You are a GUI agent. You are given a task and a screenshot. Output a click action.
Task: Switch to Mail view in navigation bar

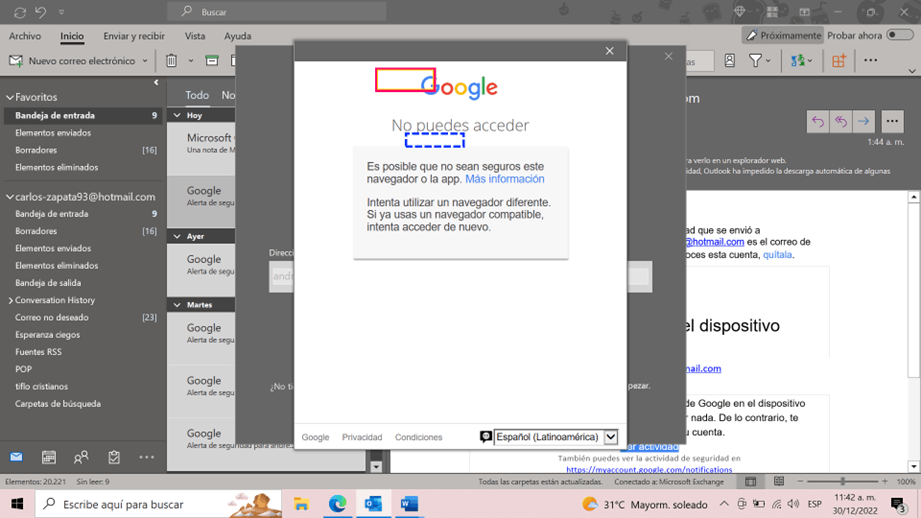(x=16, y=457)
